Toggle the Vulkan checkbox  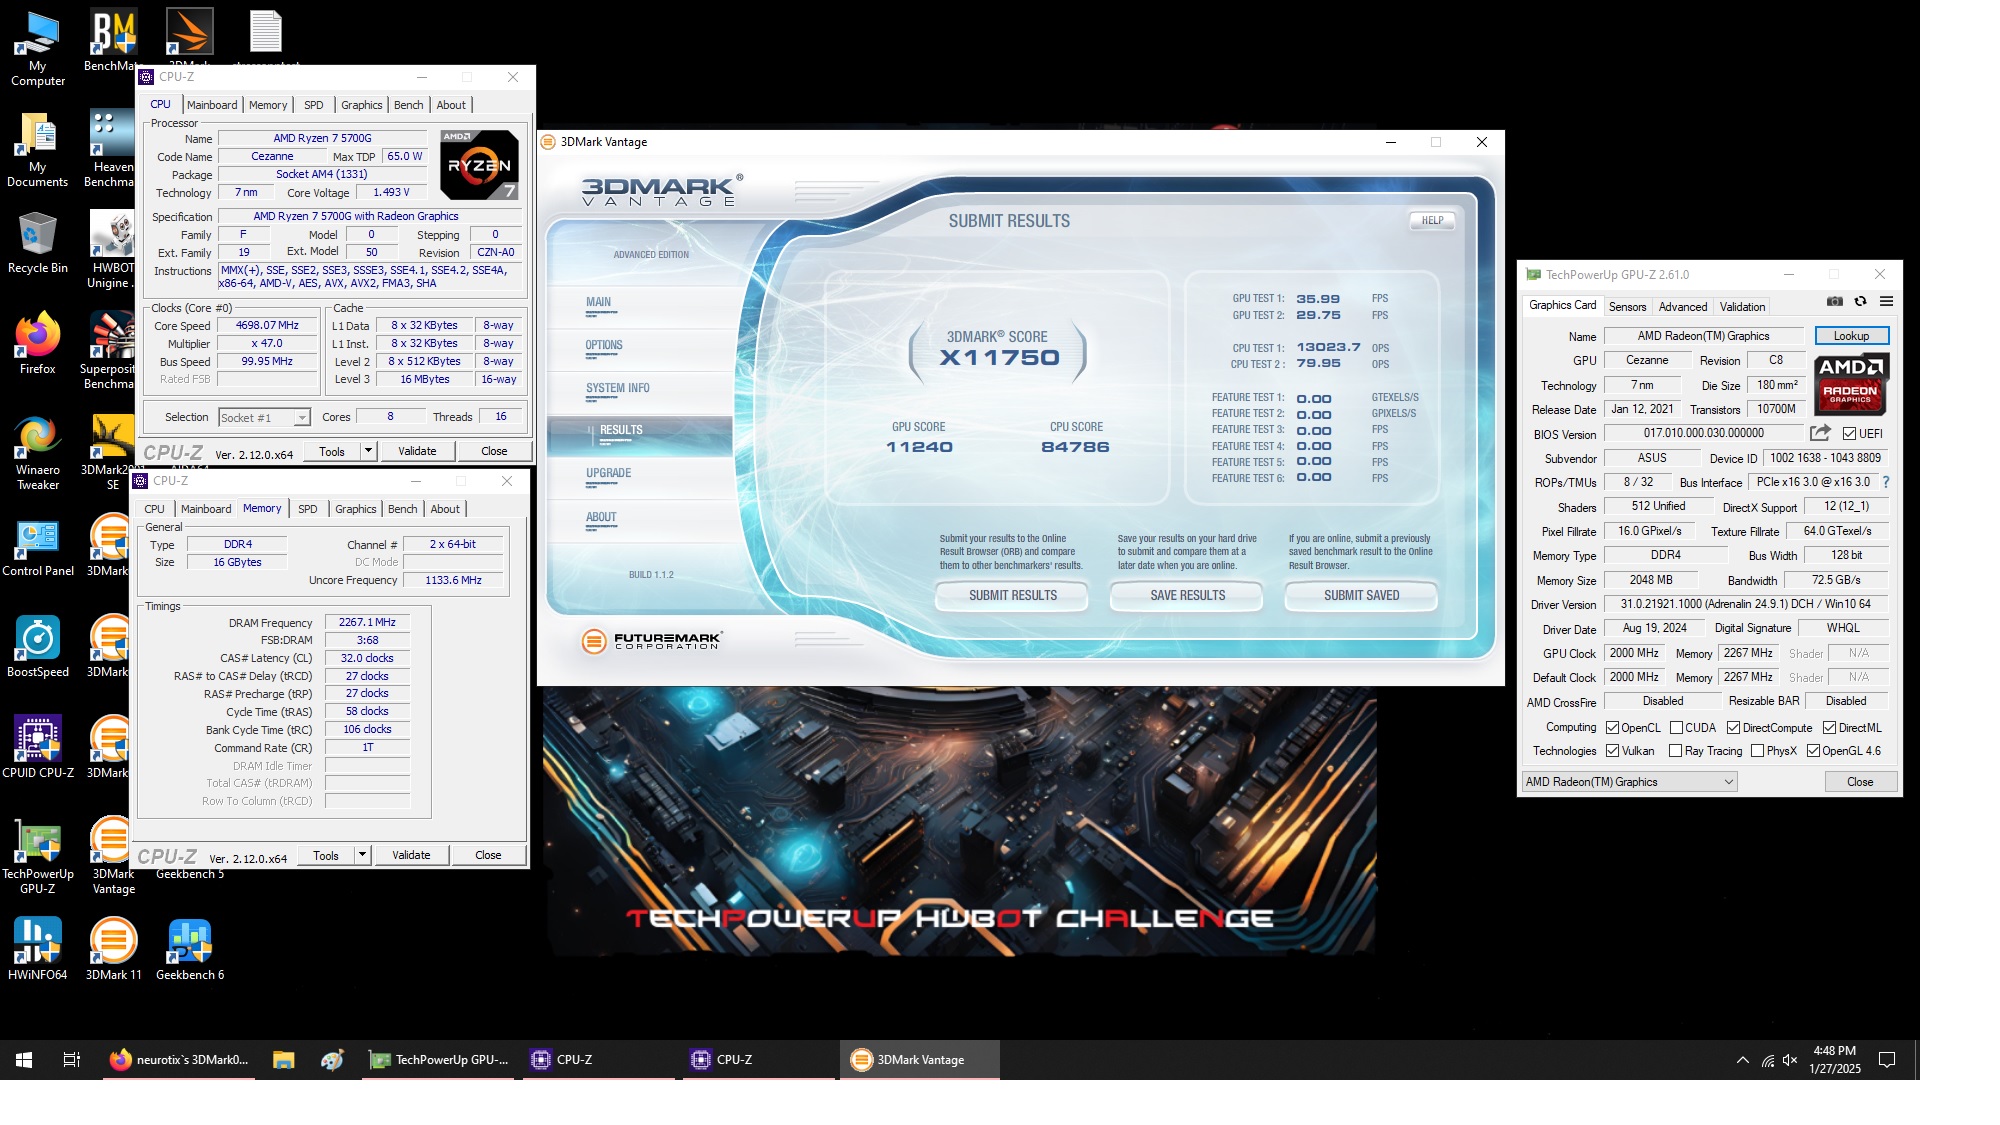click(1612, 751)
